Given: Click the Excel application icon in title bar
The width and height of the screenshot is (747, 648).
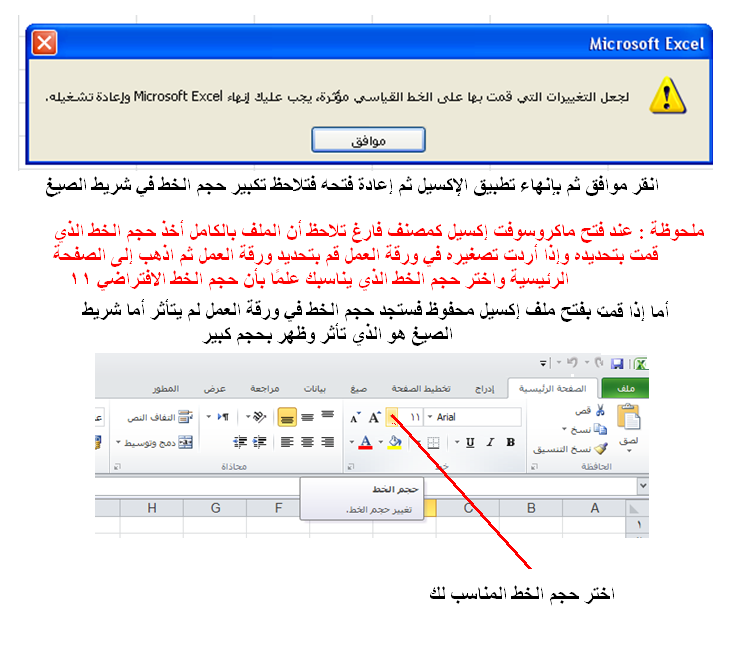Looking at the screenshot, I should coord(641,364).
